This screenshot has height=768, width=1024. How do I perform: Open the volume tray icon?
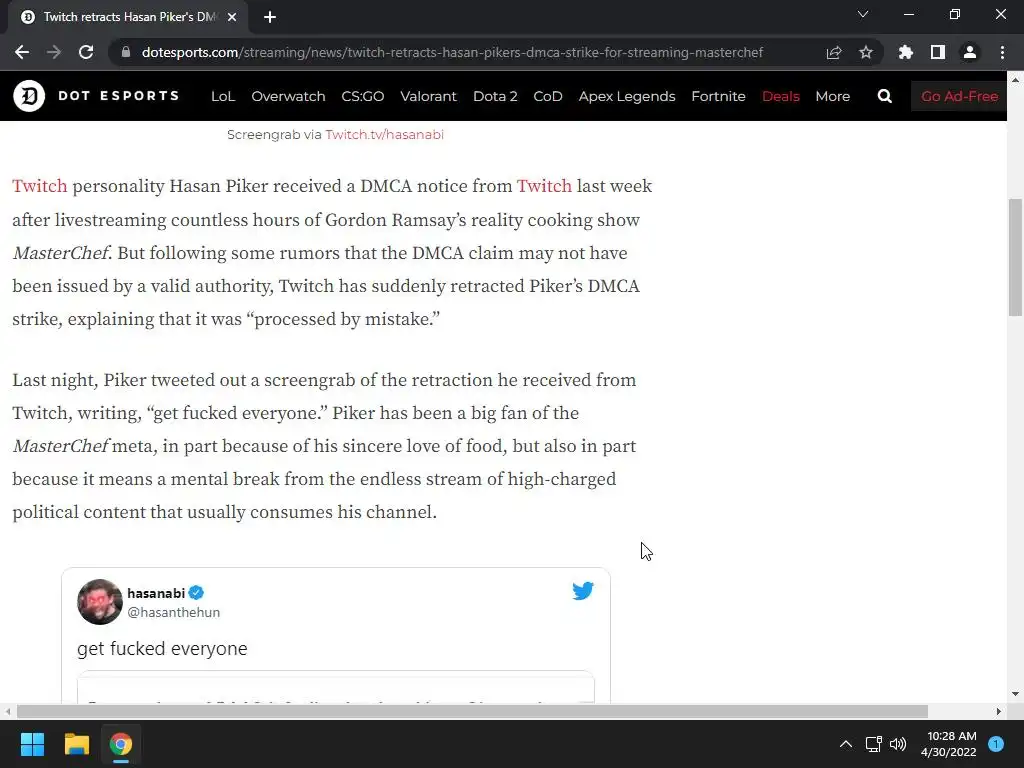[898, 744]
